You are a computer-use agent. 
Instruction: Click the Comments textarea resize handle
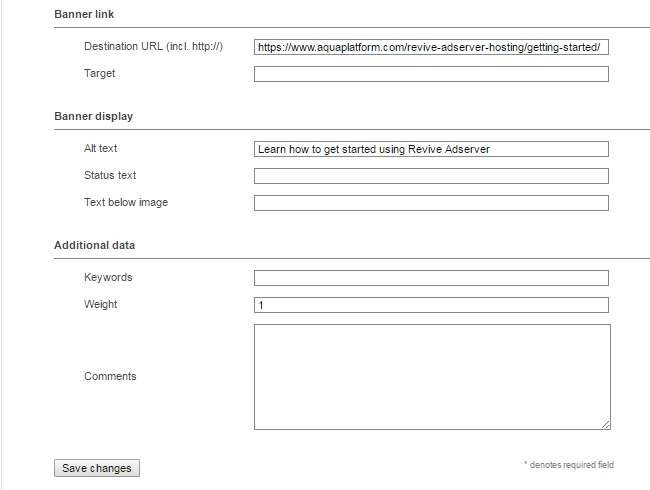[606, 425]
